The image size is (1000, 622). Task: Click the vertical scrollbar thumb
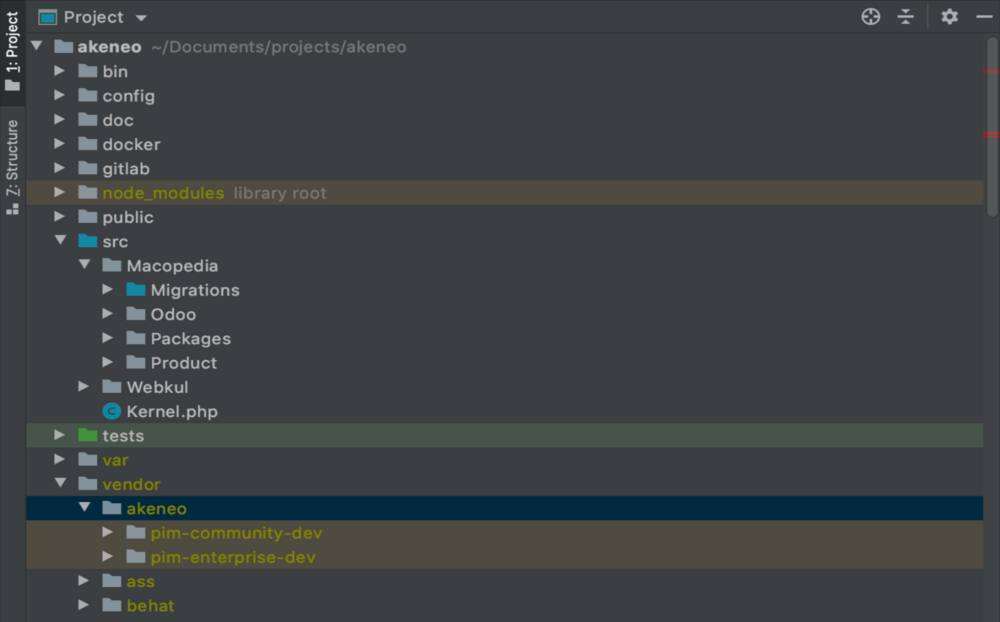991,125
